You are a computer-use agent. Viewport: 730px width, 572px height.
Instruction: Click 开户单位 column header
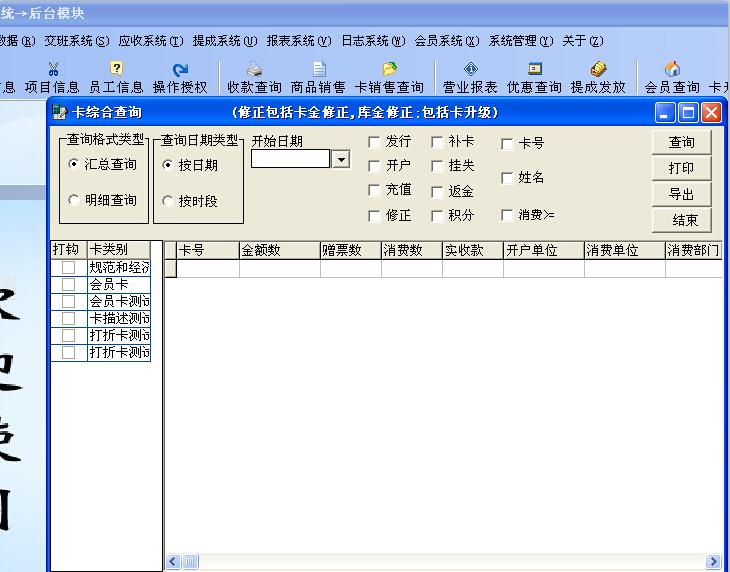[x=544, y=250]
